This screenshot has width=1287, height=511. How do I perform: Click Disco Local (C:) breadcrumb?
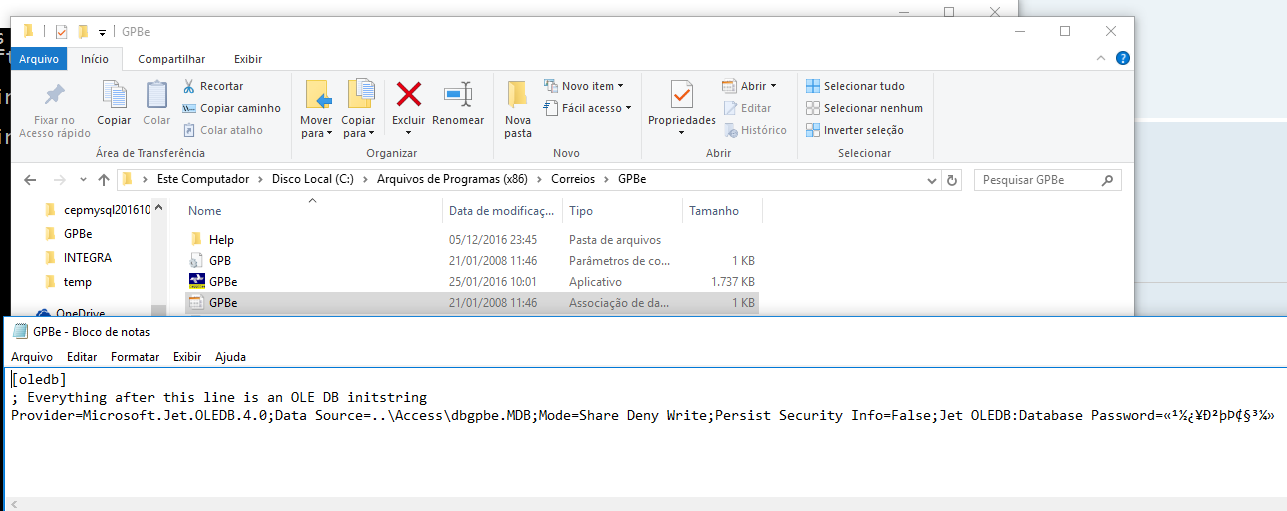pyautogui.click(x=315, y=180)
